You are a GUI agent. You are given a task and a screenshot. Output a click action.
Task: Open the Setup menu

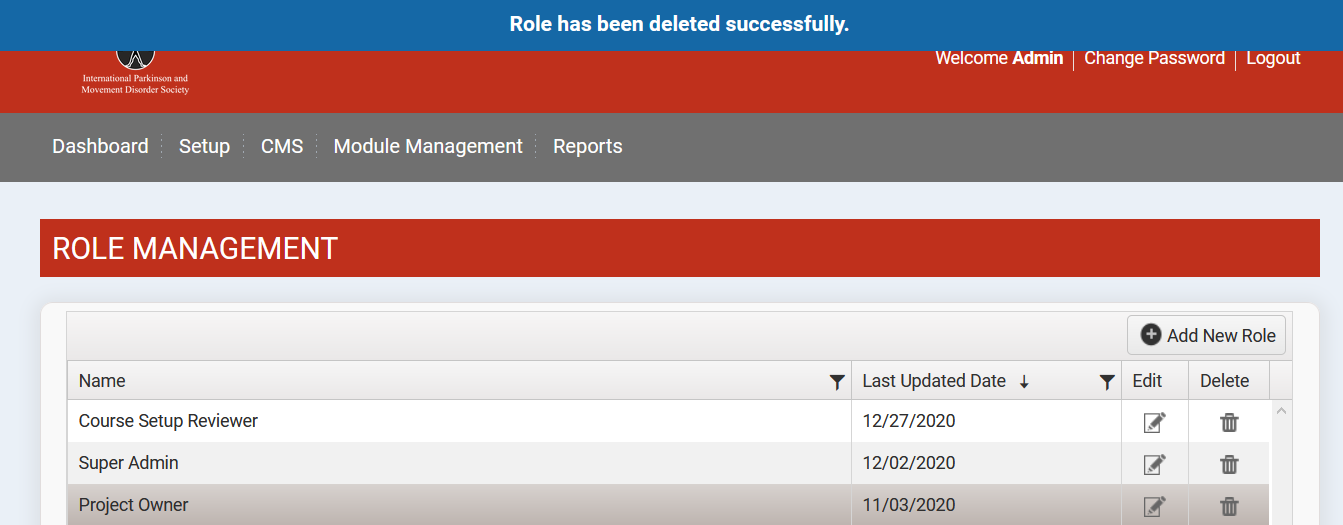pos(204,146)
